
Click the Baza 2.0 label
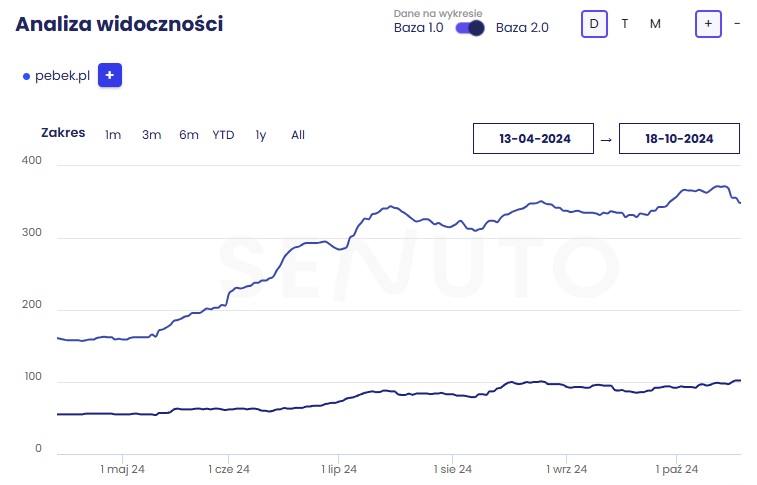[x=522, y=28]
